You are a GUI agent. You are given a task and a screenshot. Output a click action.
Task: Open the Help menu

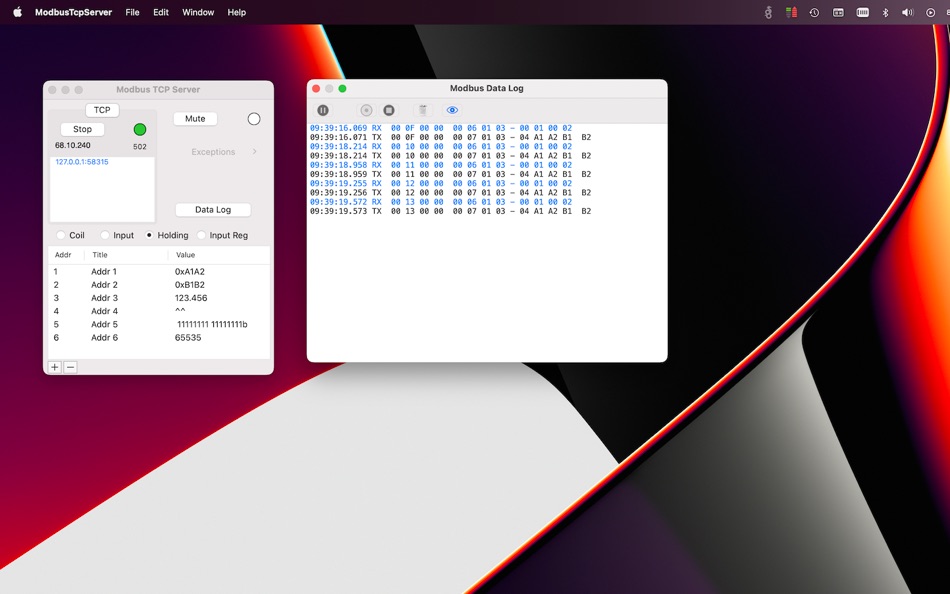pyautogui.click(x=236, y=12)
